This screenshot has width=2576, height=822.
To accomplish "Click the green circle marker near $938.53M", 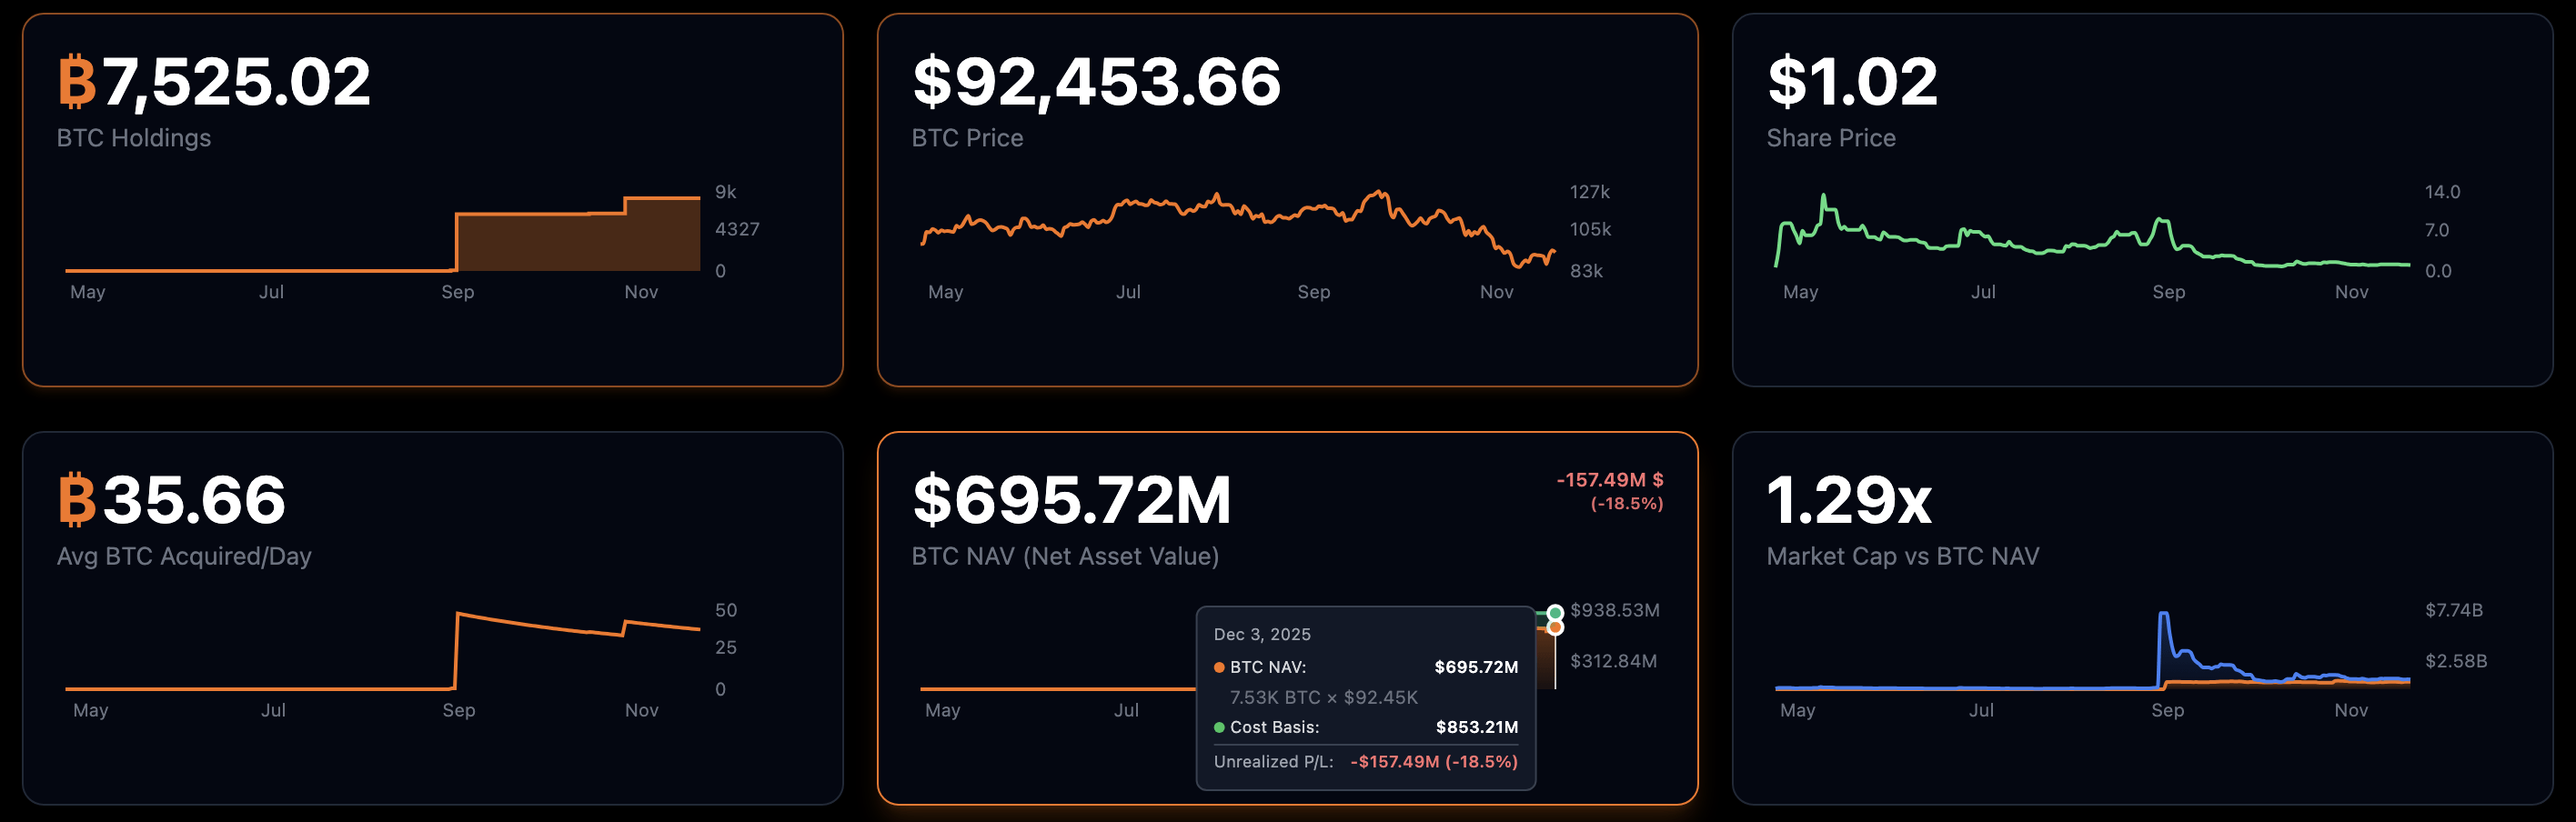I will (1556, 613).
